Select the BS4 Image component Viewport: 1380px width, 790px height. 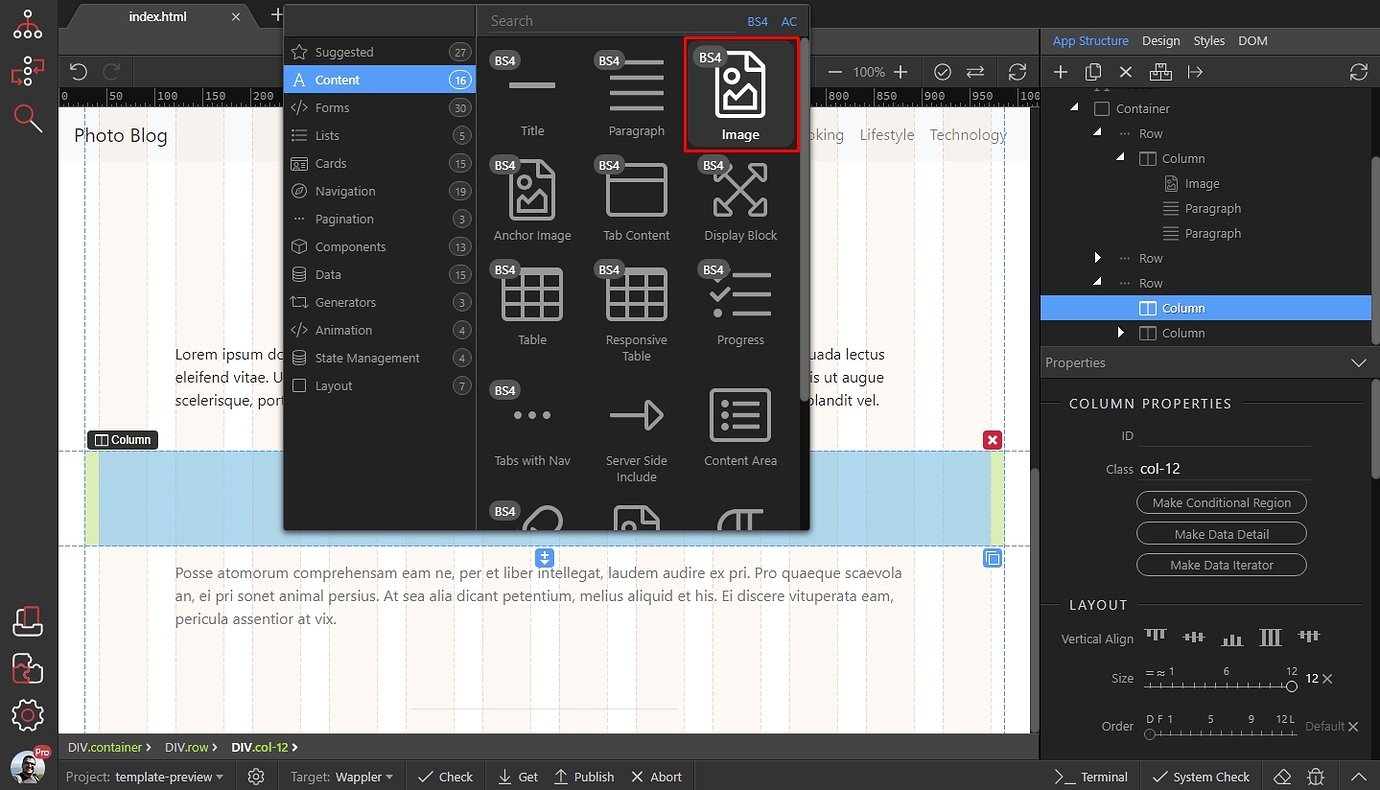[740, 95]
